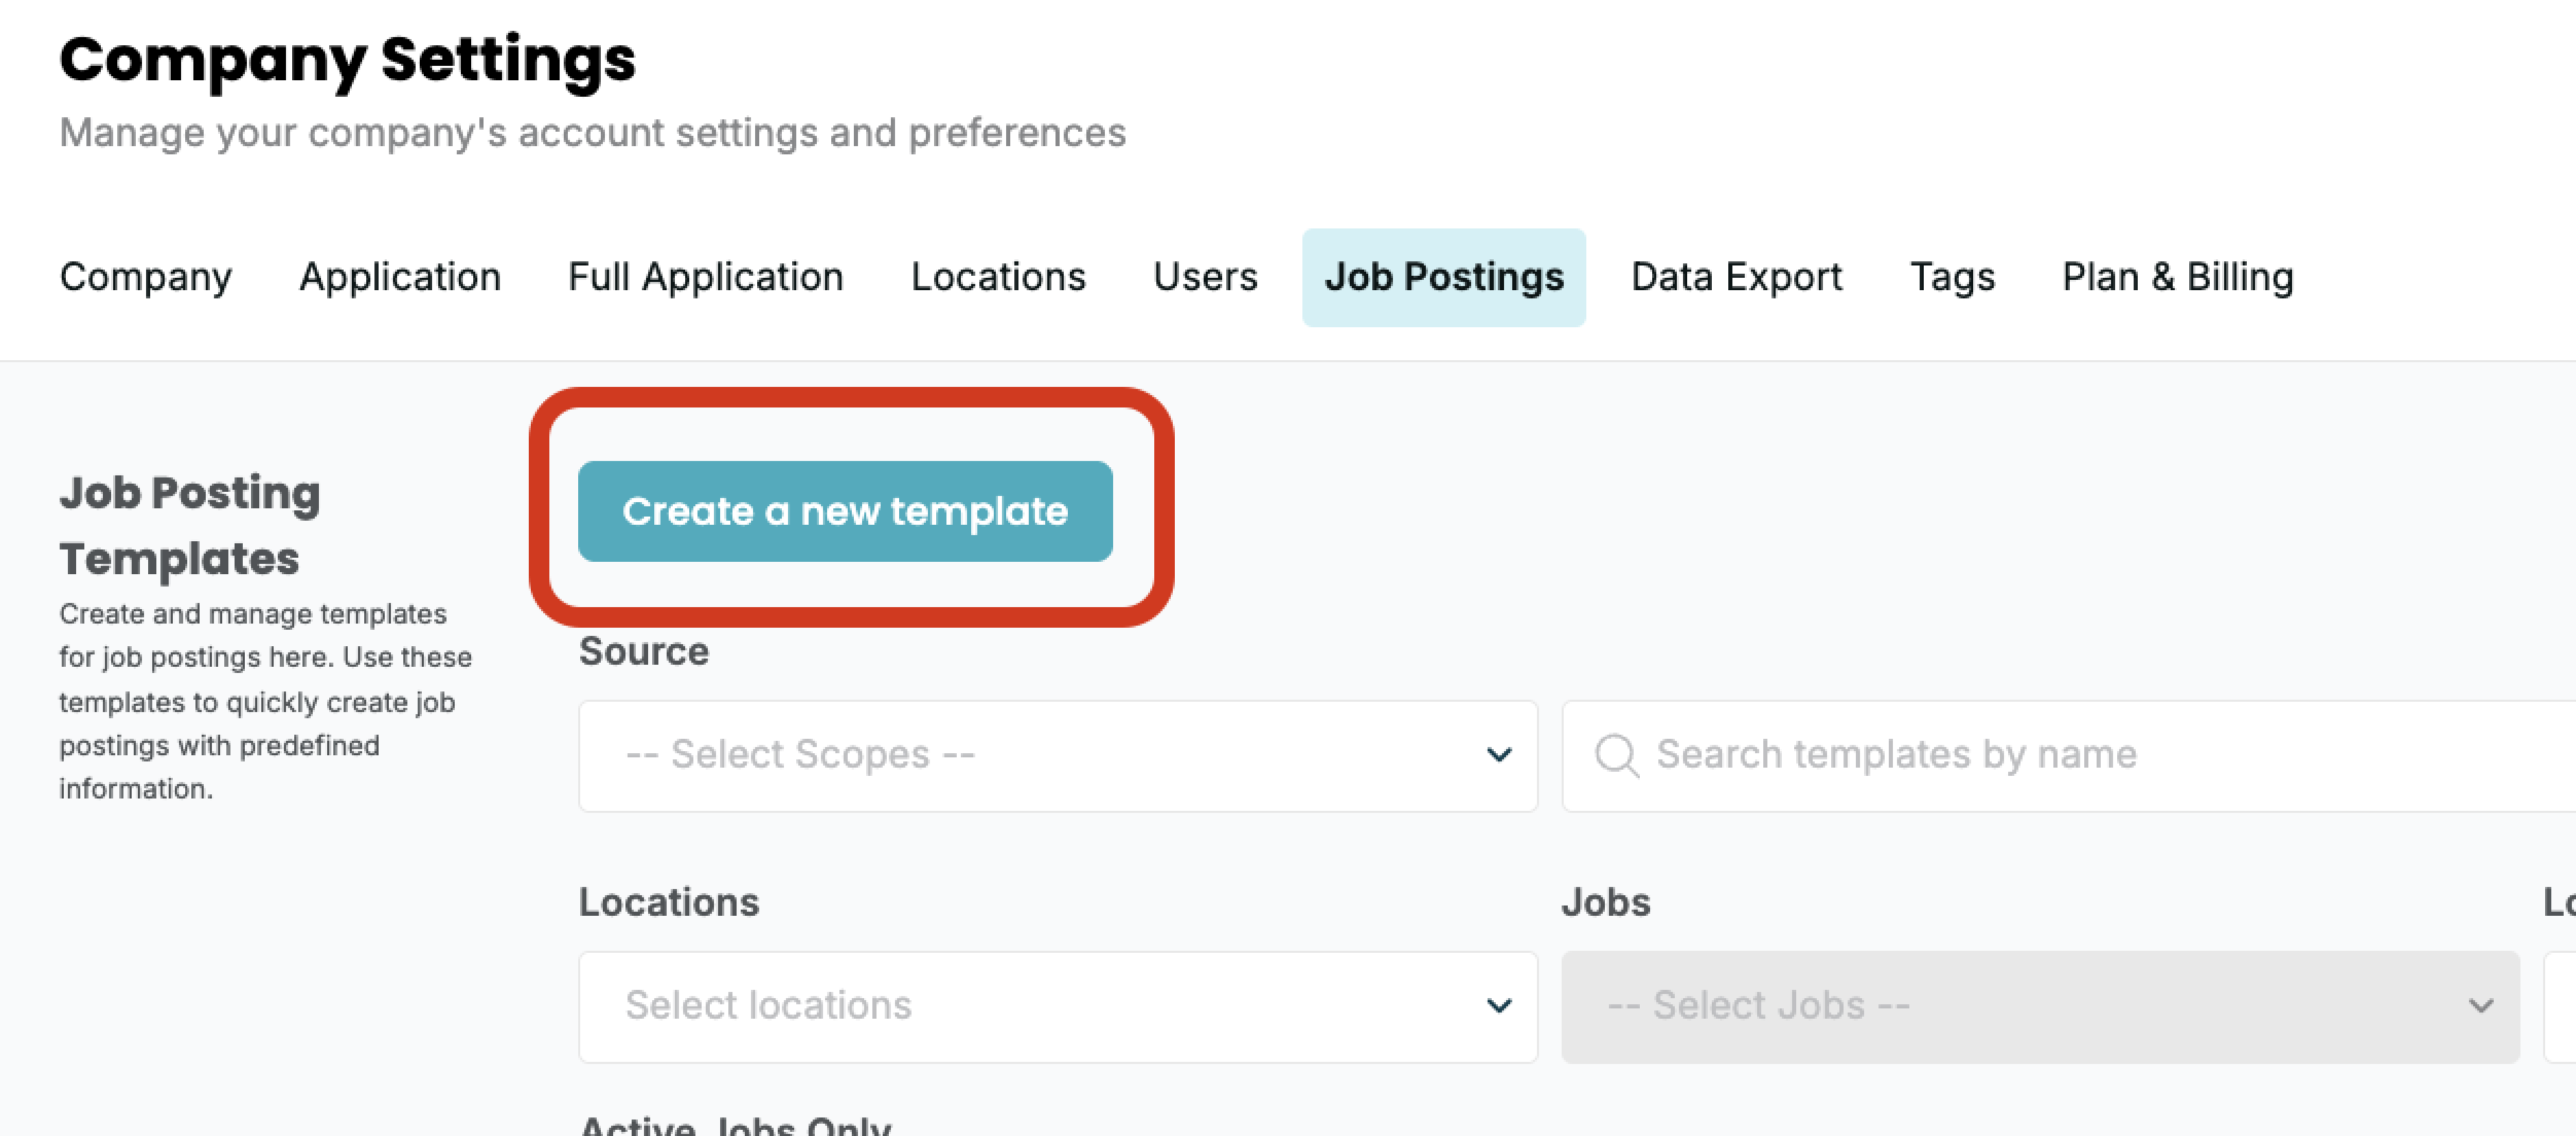Screen dimensions: 2576x1136
Task: Select the Locations settings tab
Action: pos(998,277)
